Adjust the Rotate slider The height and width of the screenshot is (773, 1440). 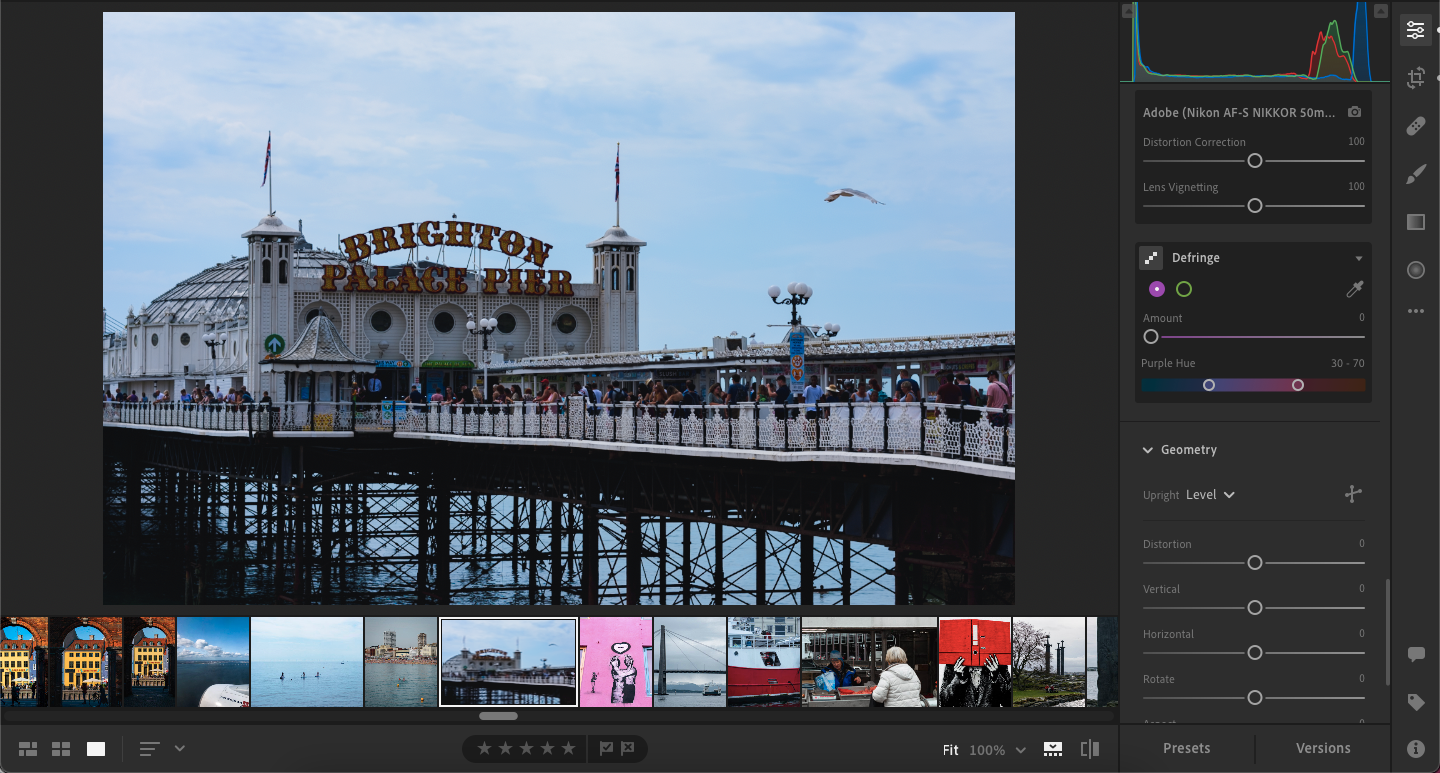[x=1255, y=698]
